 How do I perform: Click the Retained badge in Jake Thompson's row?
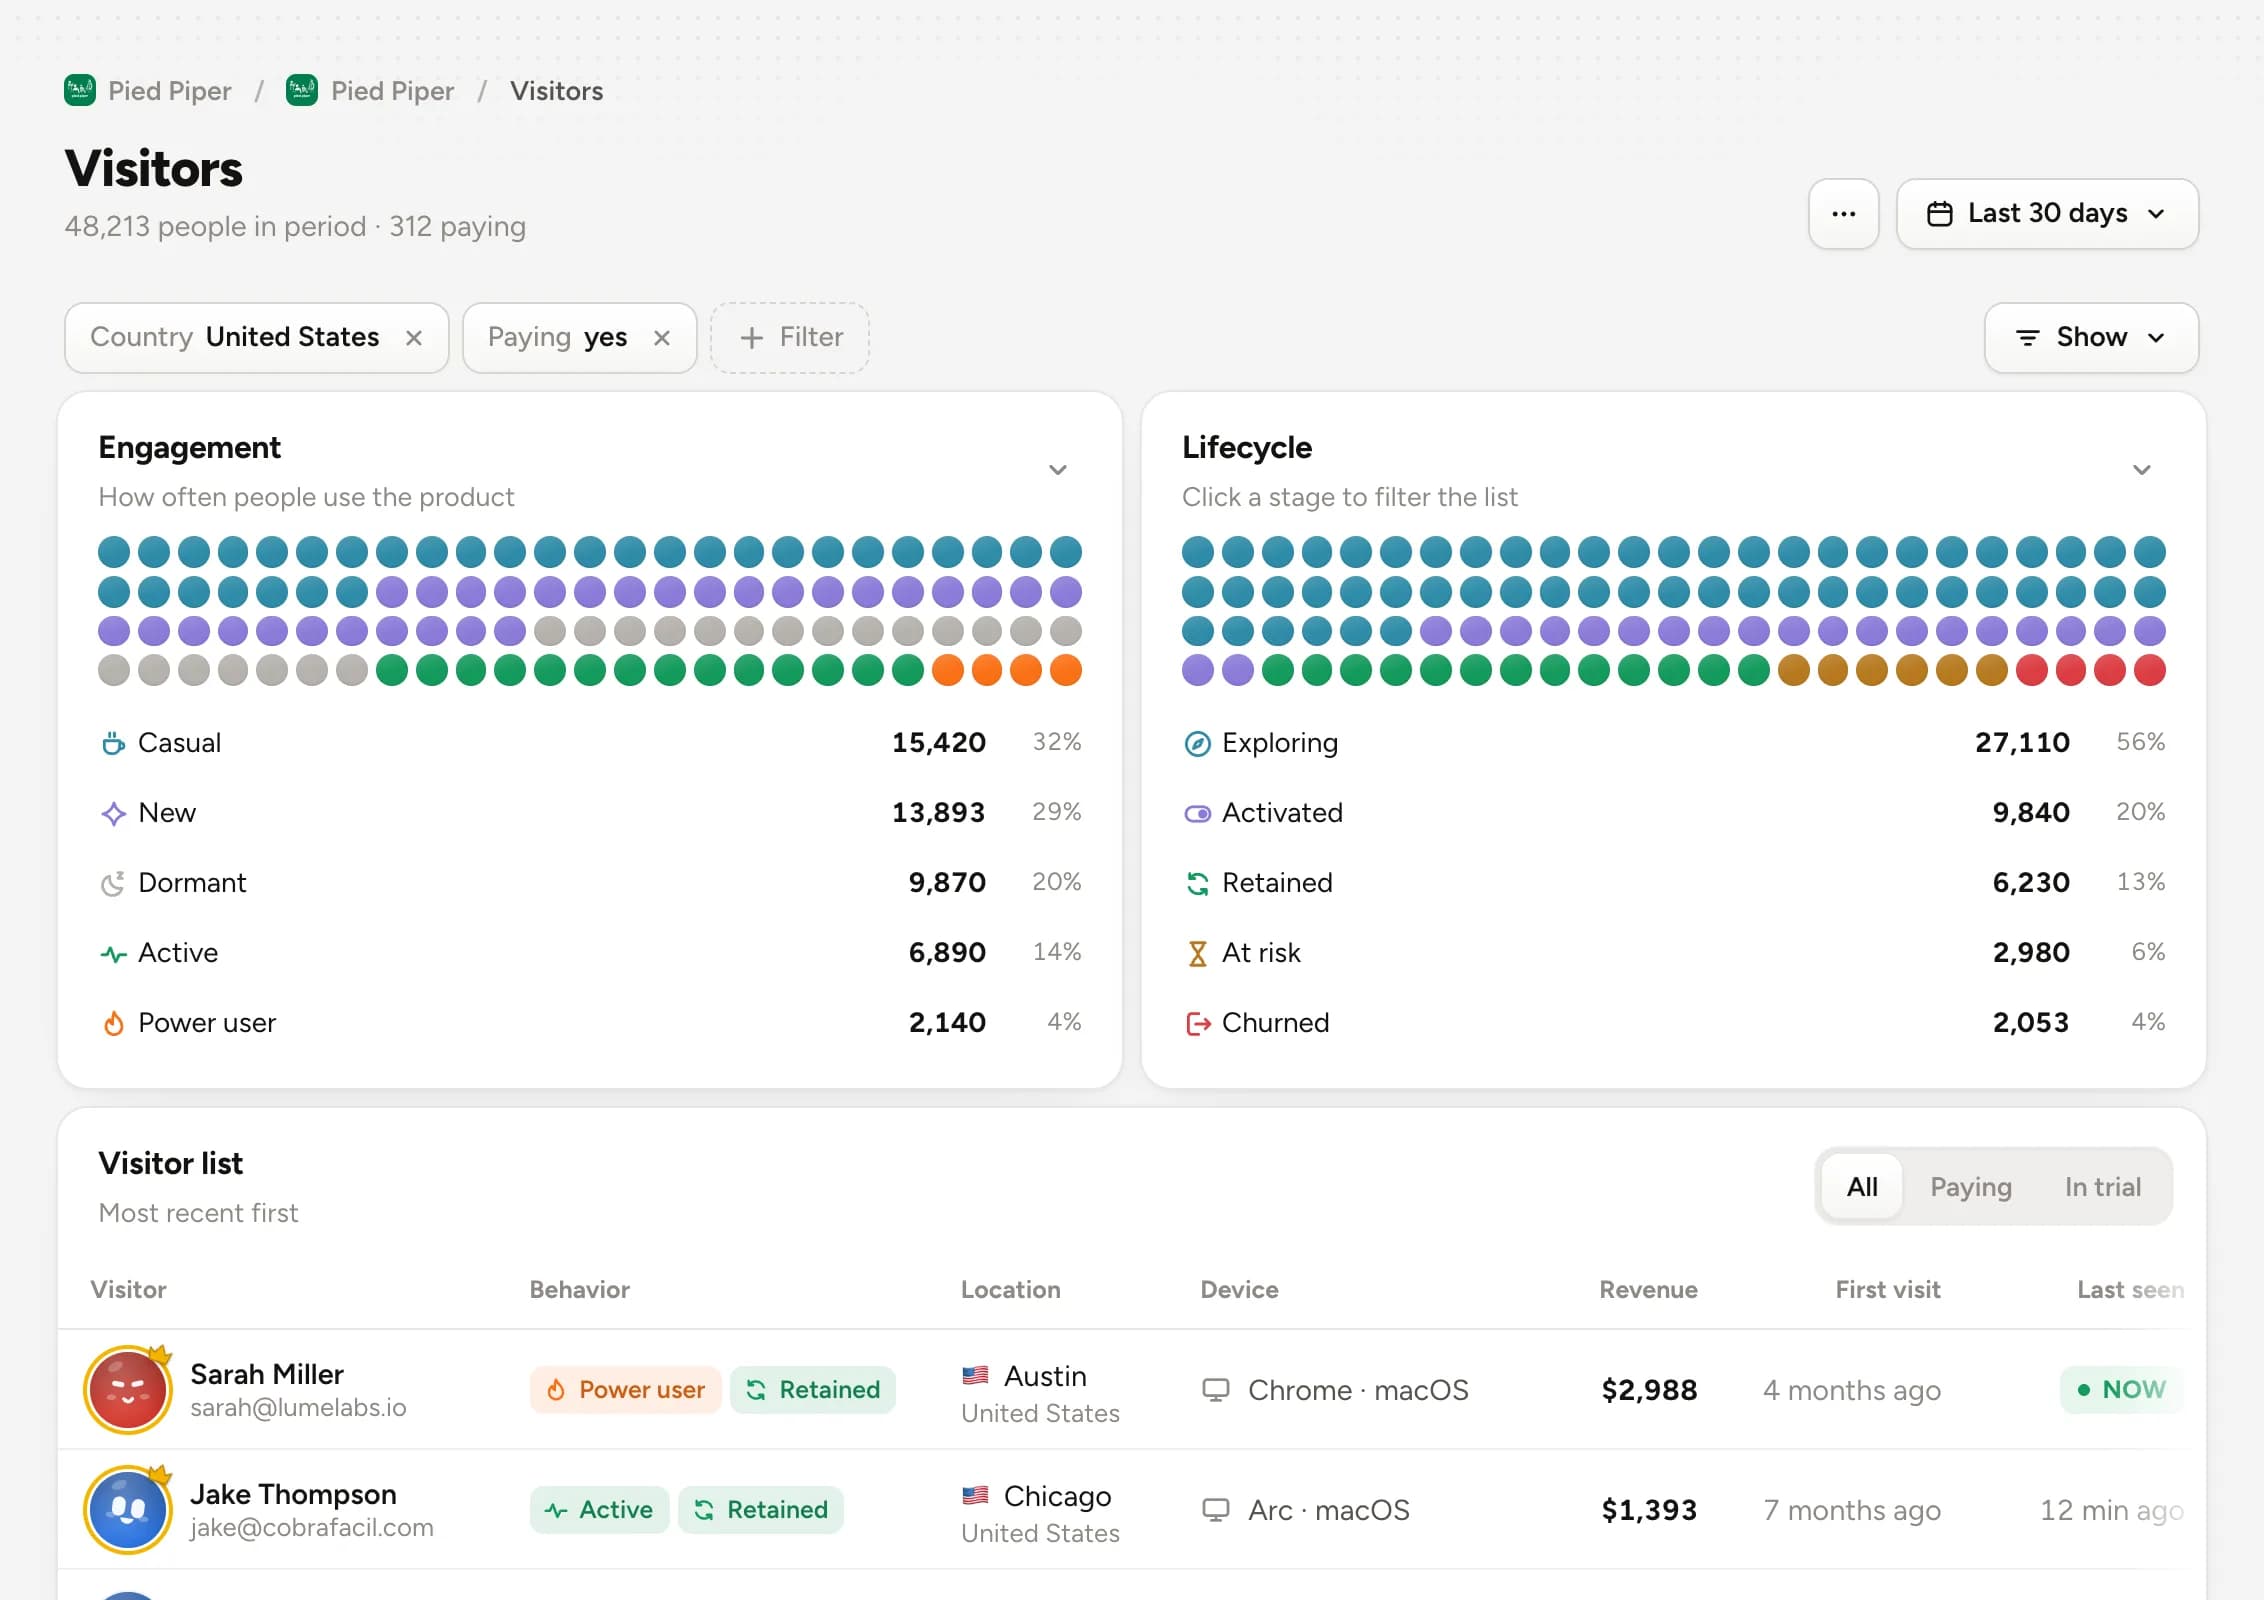(x=761, y=1510)
